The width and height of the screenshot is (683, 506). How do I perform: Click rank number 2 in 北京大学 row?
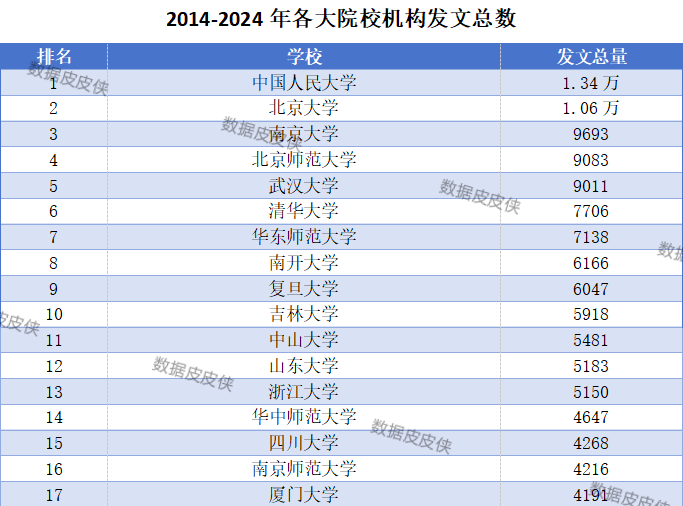pyautogui.click(x=54, y=108)
